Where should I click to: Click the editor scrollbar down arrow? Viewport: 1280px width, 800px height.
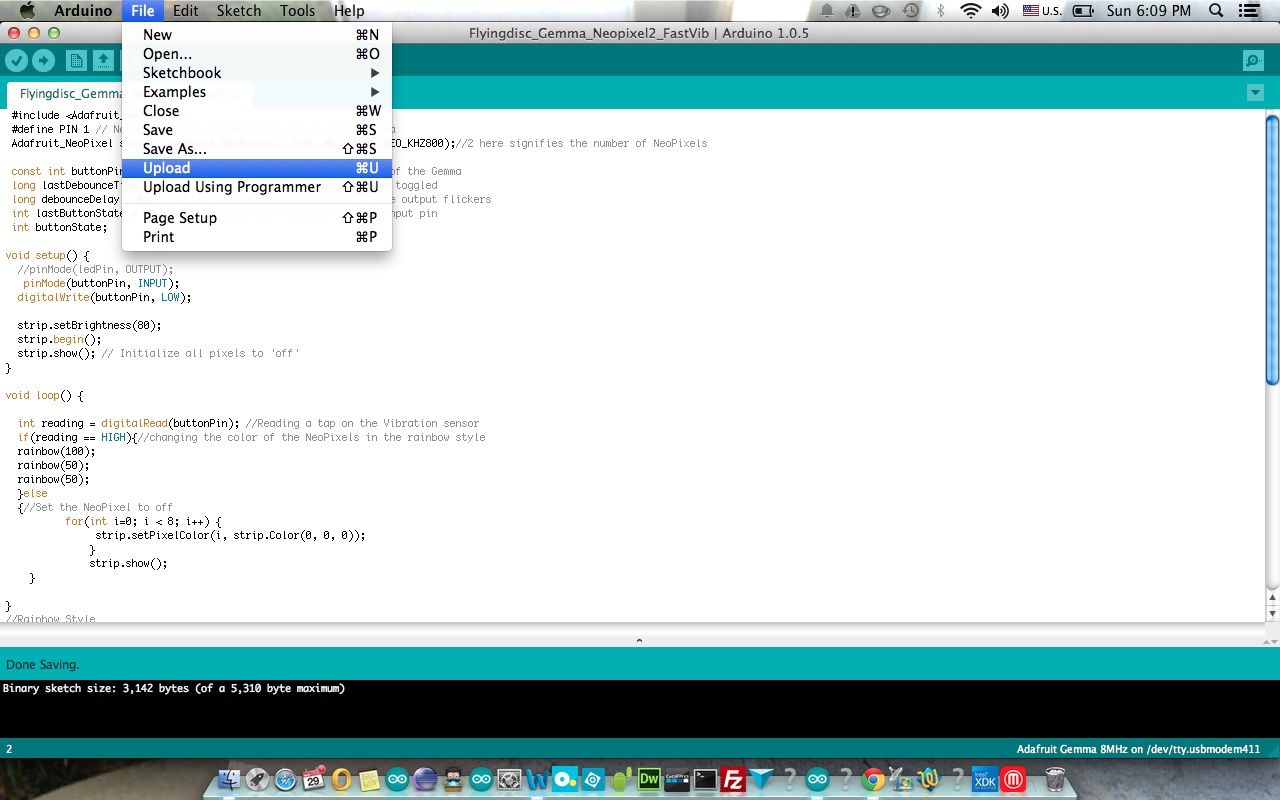click(x=1272, y=613)
